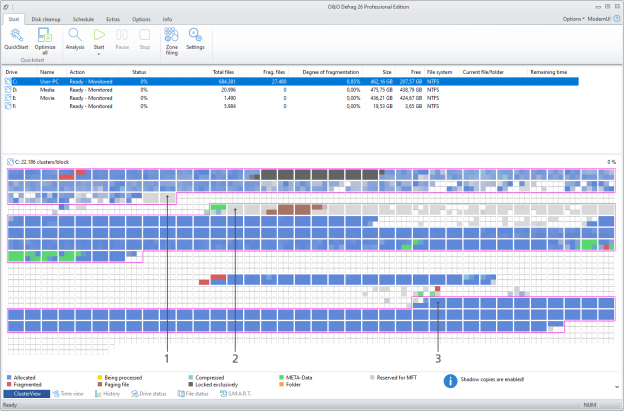Image resolution: width=624 pixels, height=411 pixels.
Task: Open the Options dropdown at top right
Action: tap(573, 19)
